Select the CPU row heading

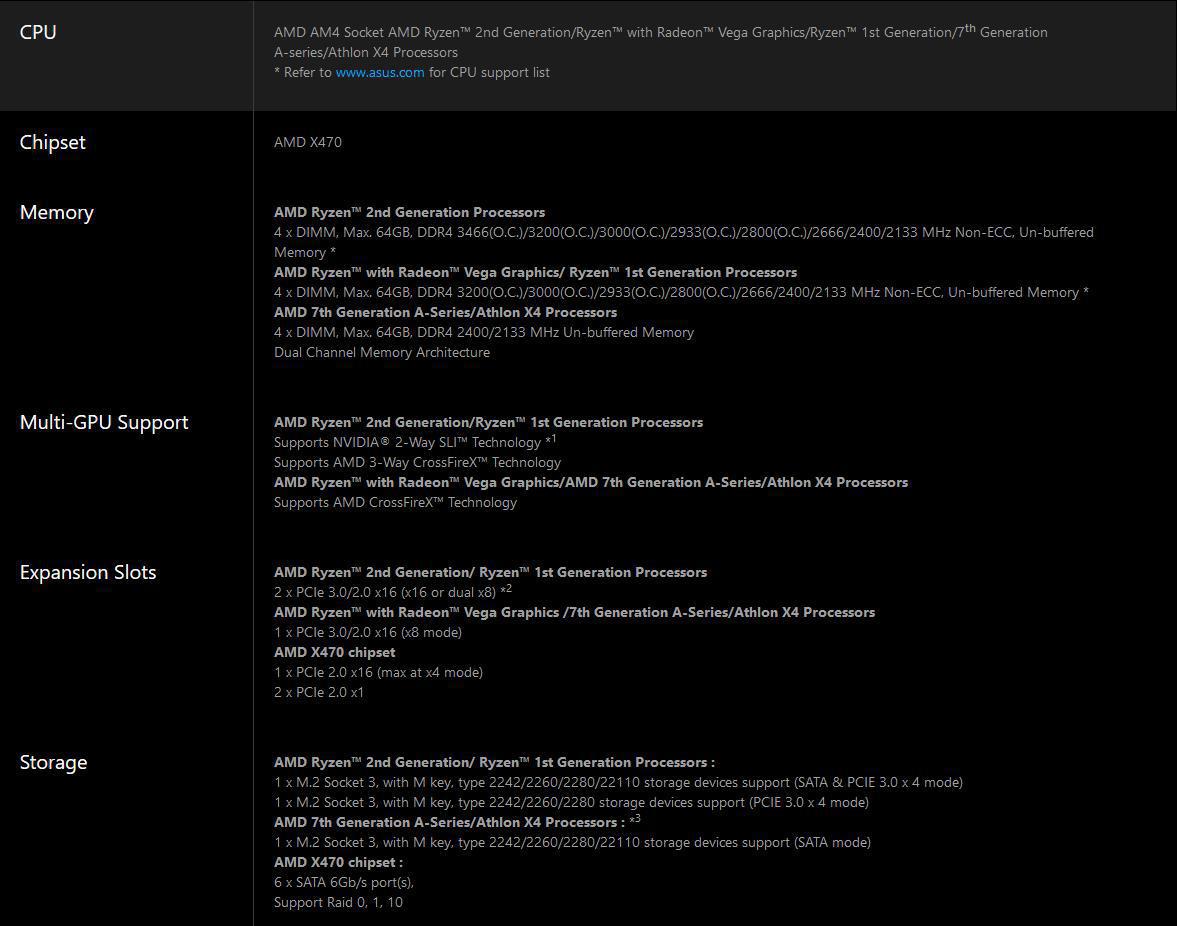tap(38, 32)
